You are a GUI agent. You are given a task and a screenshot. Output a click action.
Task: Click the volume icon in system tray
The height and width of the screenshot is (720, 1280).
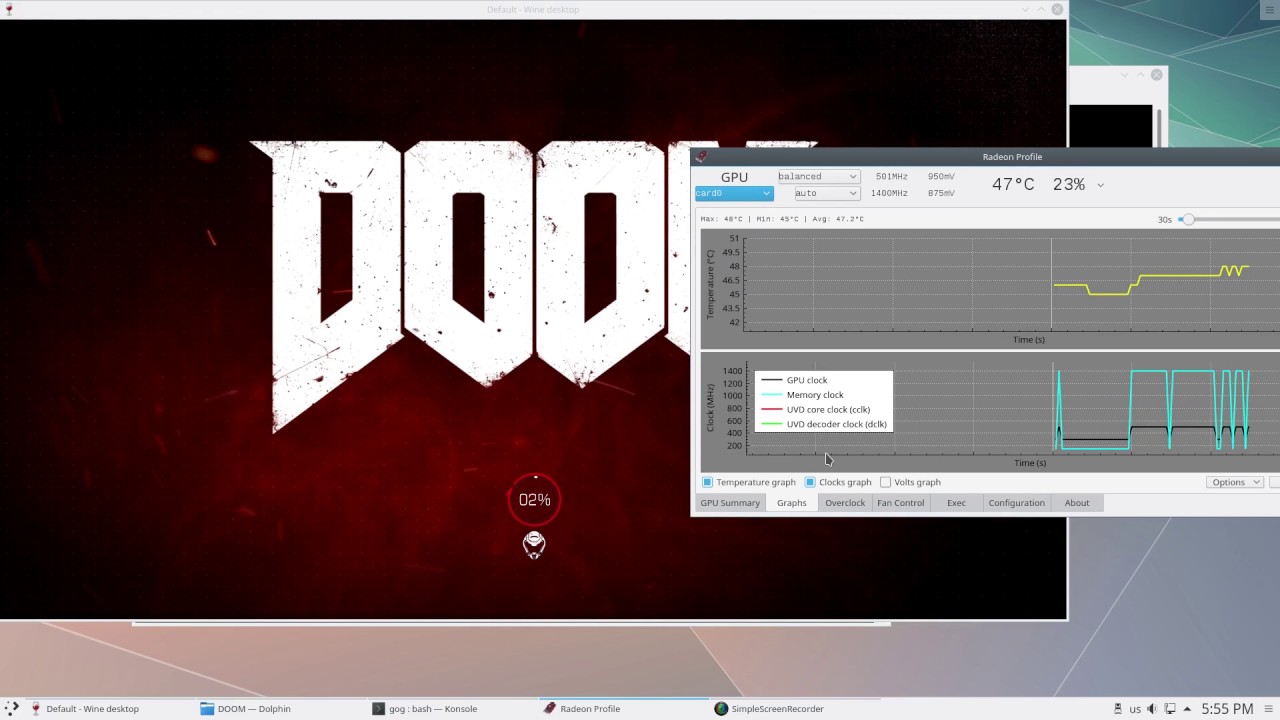point(1152,708)
